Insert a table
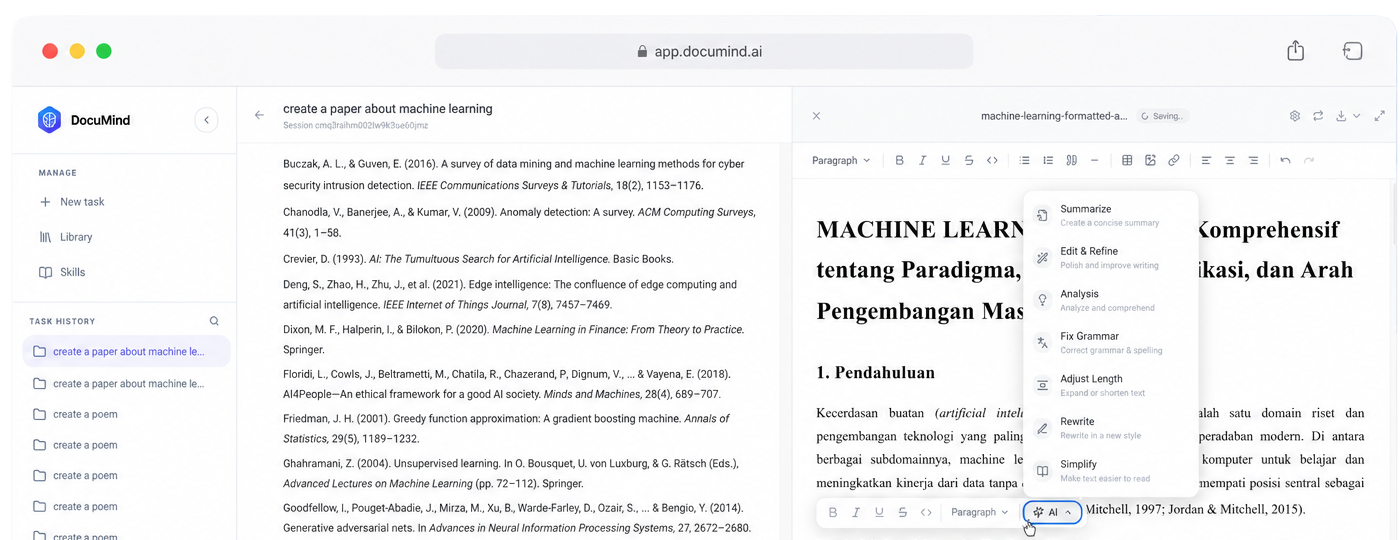 click(1127, 160)
